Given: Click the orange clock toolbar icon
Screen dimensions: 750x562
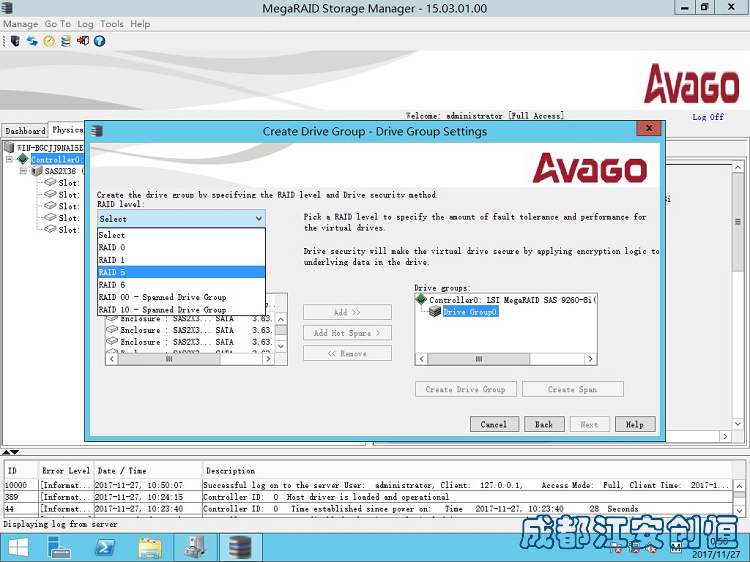Looking at the screenshot, I should [x=49, y=41].
